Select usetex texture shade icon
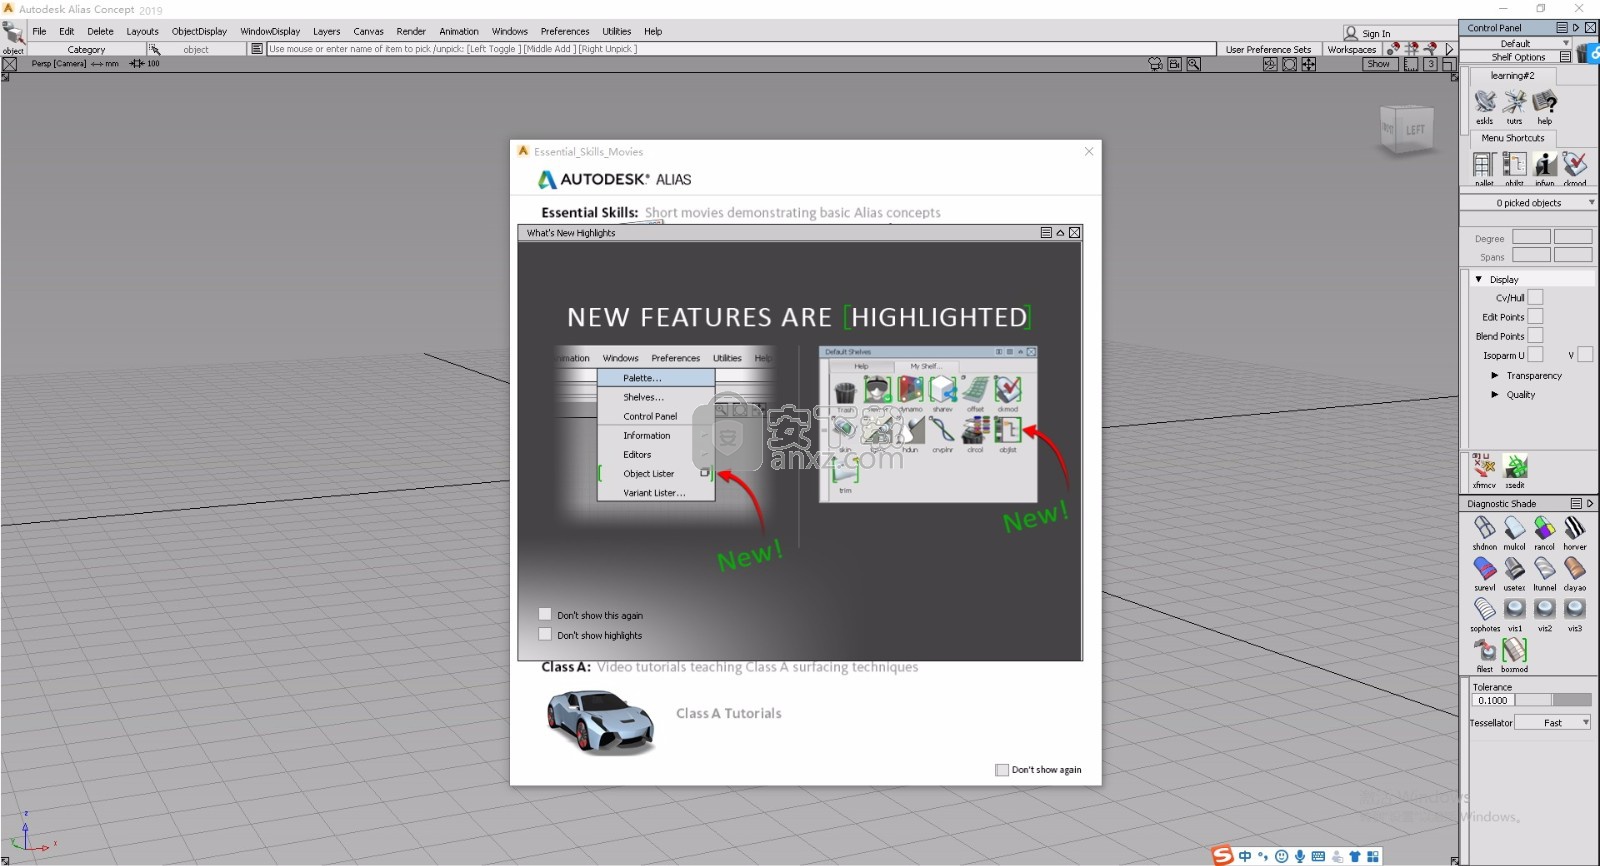The image size is (1600, 866). pyautogui.click(x=1515, y=569)
